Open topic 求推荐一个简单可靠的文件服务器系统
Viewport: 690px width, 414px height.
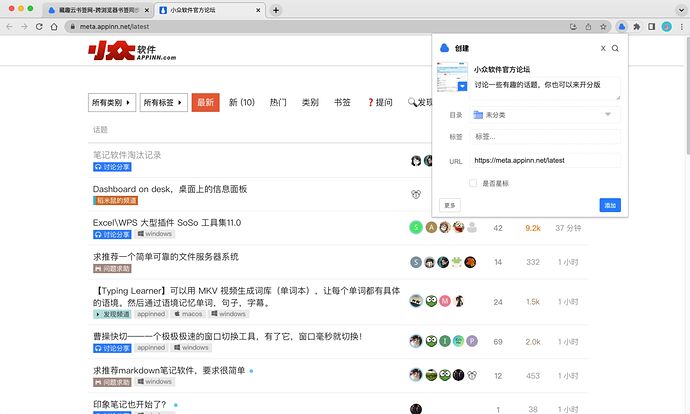(x=165, y=256)
